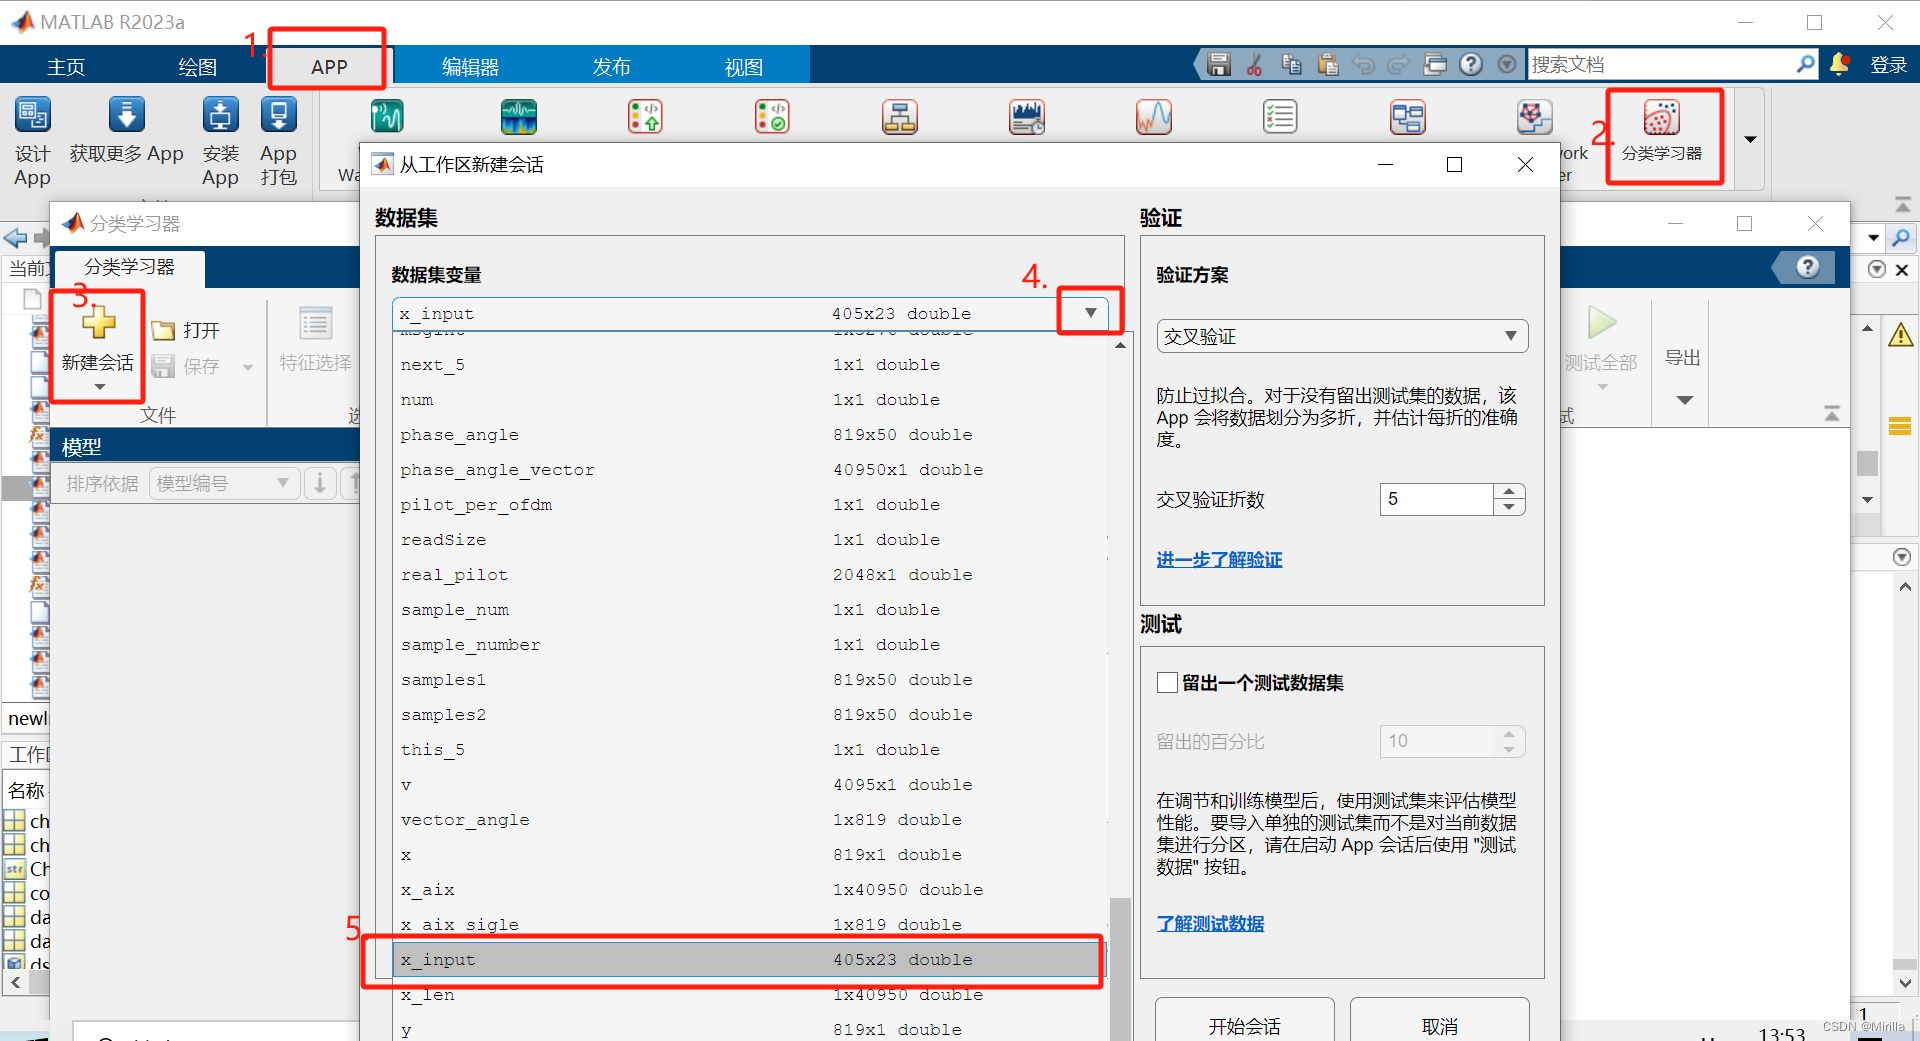Open Install App tool
This screenshot has width=1920, height=1041.
point(220,141)
